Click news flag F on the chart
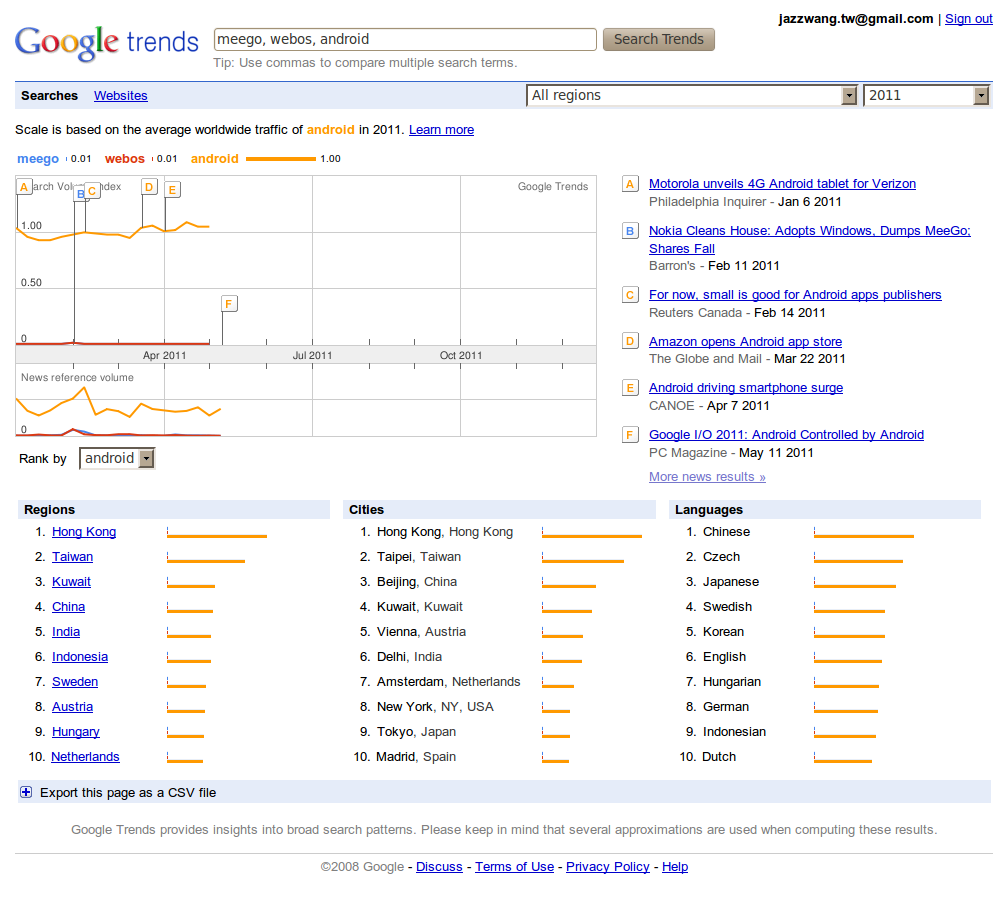Image resolution: width=1008 pixels, height=898 pixels. pyautogui.click(x=229, y=303)
